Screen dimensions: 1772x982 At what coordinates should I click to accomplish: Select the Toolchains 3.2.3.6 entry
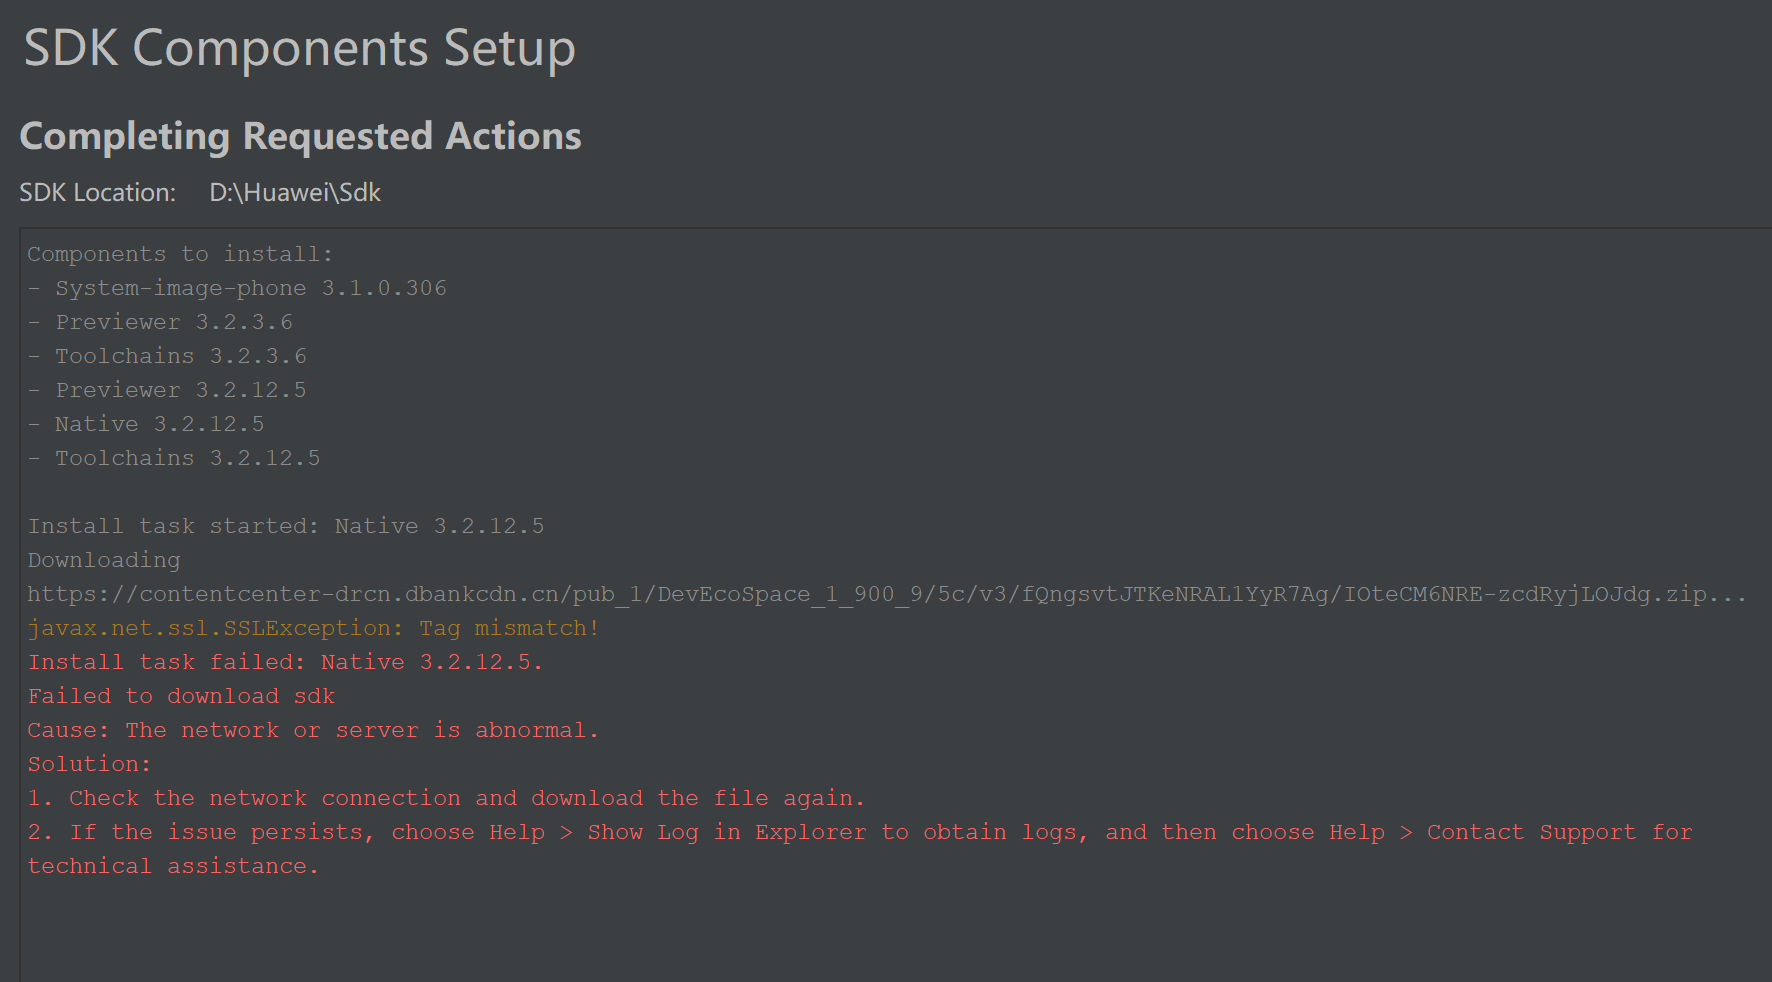click(167, 356)
